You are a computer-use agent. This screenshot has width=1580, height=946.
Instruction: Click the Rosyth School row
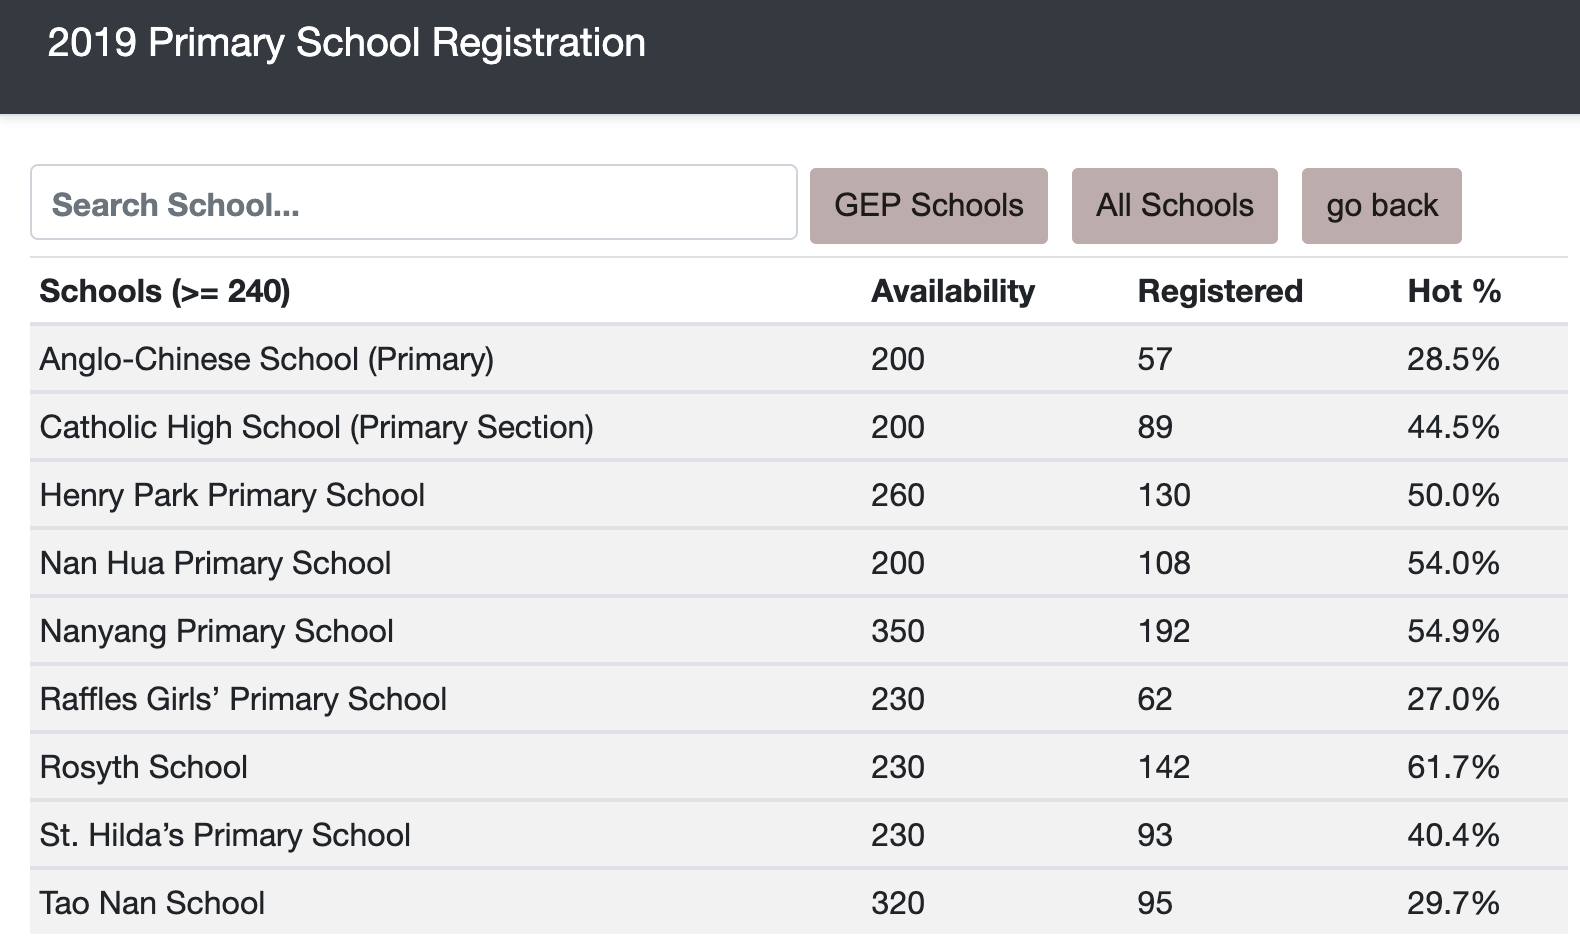pyautogui.click(x=143, y=767)
